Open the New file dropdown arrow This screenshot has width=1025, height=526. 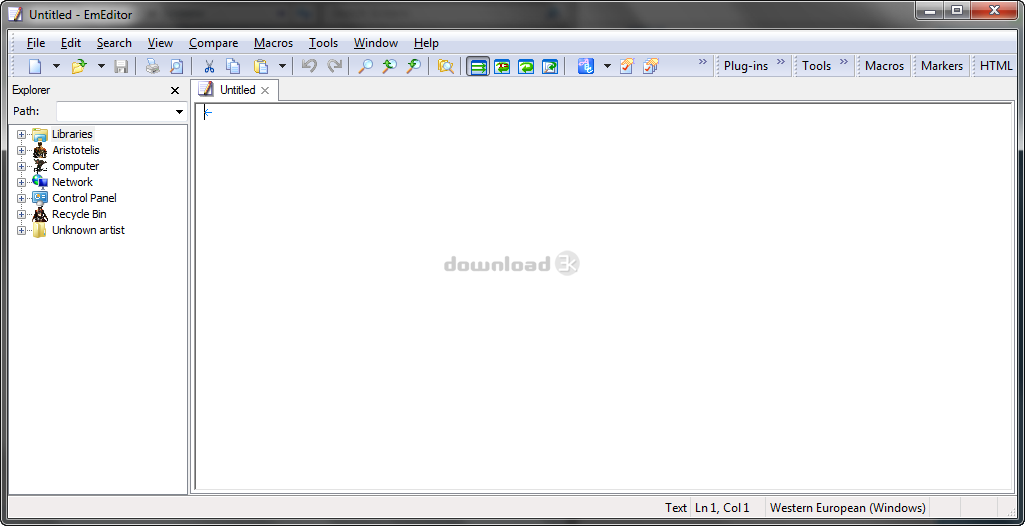[56, 66]
